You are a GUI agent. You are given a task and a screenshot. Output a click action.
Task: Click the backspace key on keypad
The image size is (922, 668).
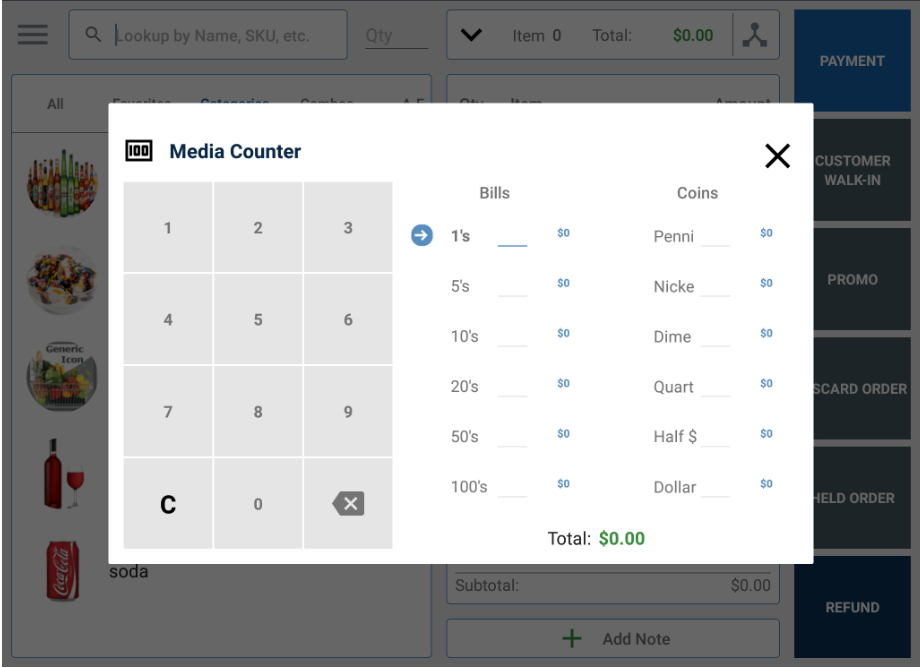pyautogui.click(x=348, y=504)
